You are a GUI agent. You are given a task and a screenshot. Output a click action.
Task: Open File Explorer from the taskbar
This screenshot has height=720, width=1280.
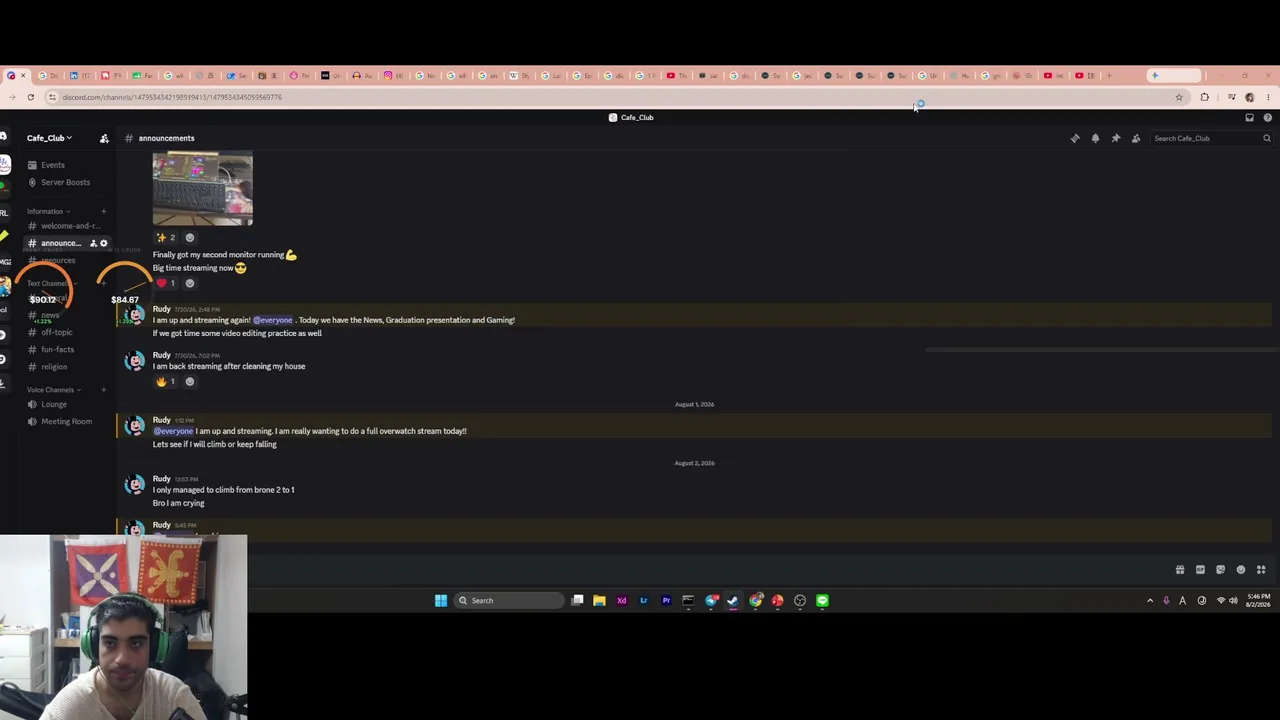pos(599,601)
